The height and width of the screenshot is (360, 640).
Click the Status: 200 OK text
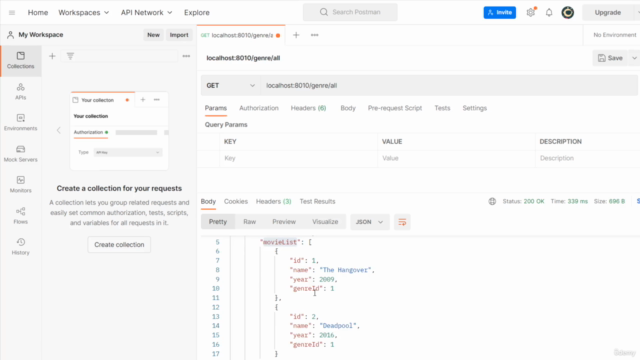coord(523,201)
